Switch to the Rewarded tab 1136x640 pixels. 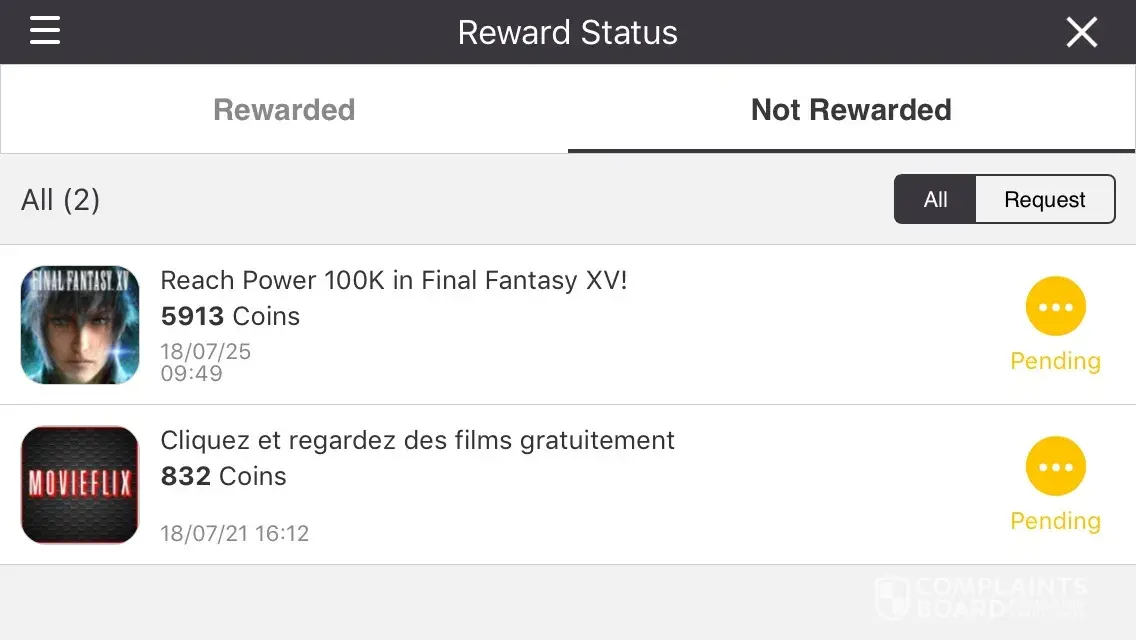click(x=284, y=110)
